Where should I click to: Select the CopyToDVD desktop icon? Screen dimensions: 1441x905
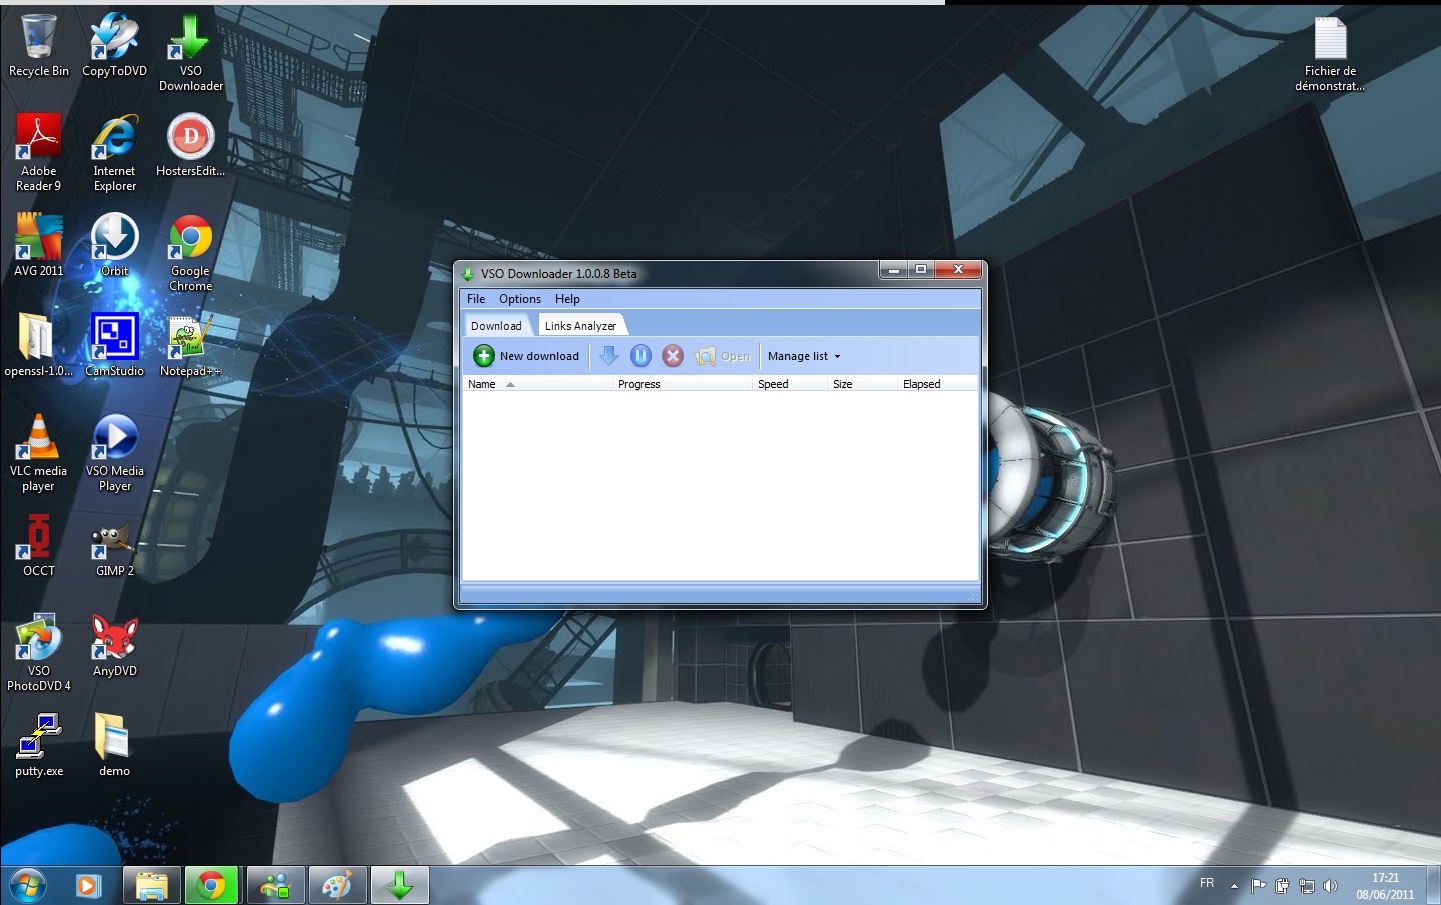tap(115, 46)
